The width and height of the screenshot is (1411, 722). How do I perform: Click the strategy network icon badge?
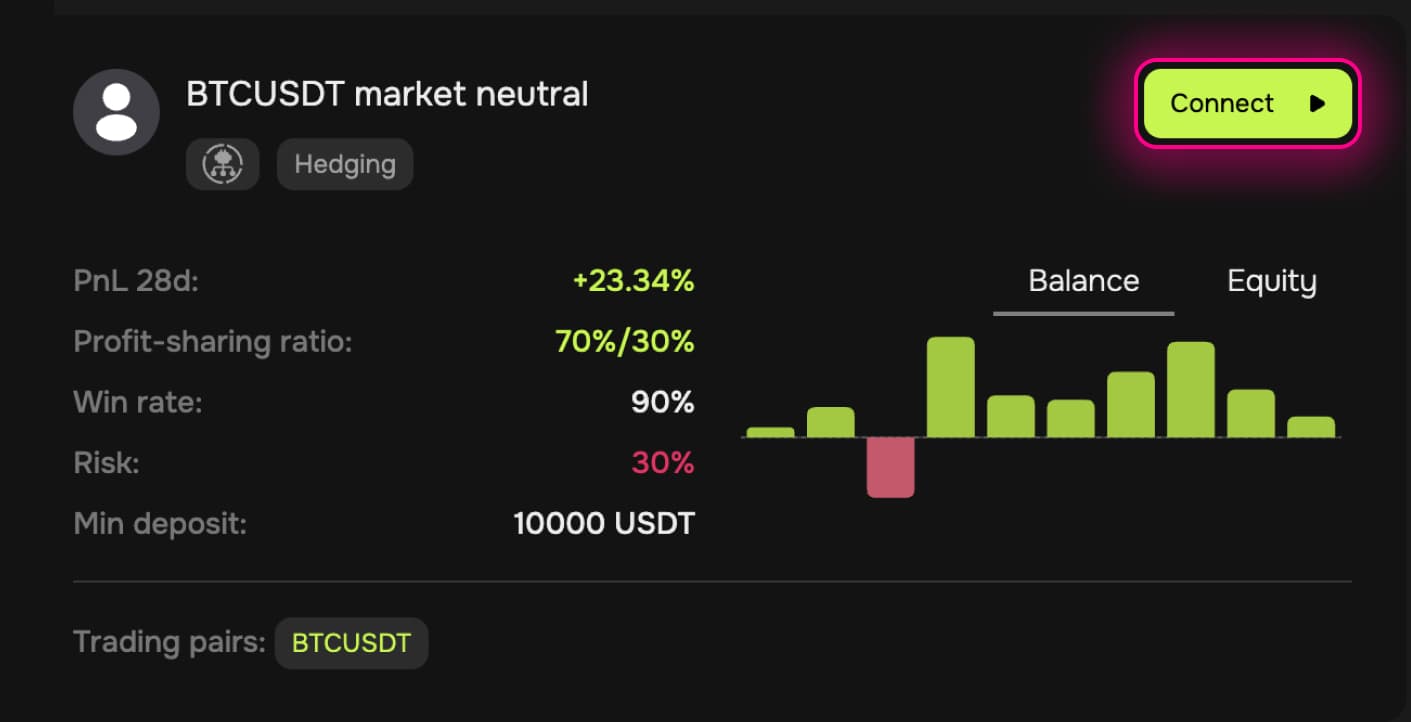[x=223, y=164]
